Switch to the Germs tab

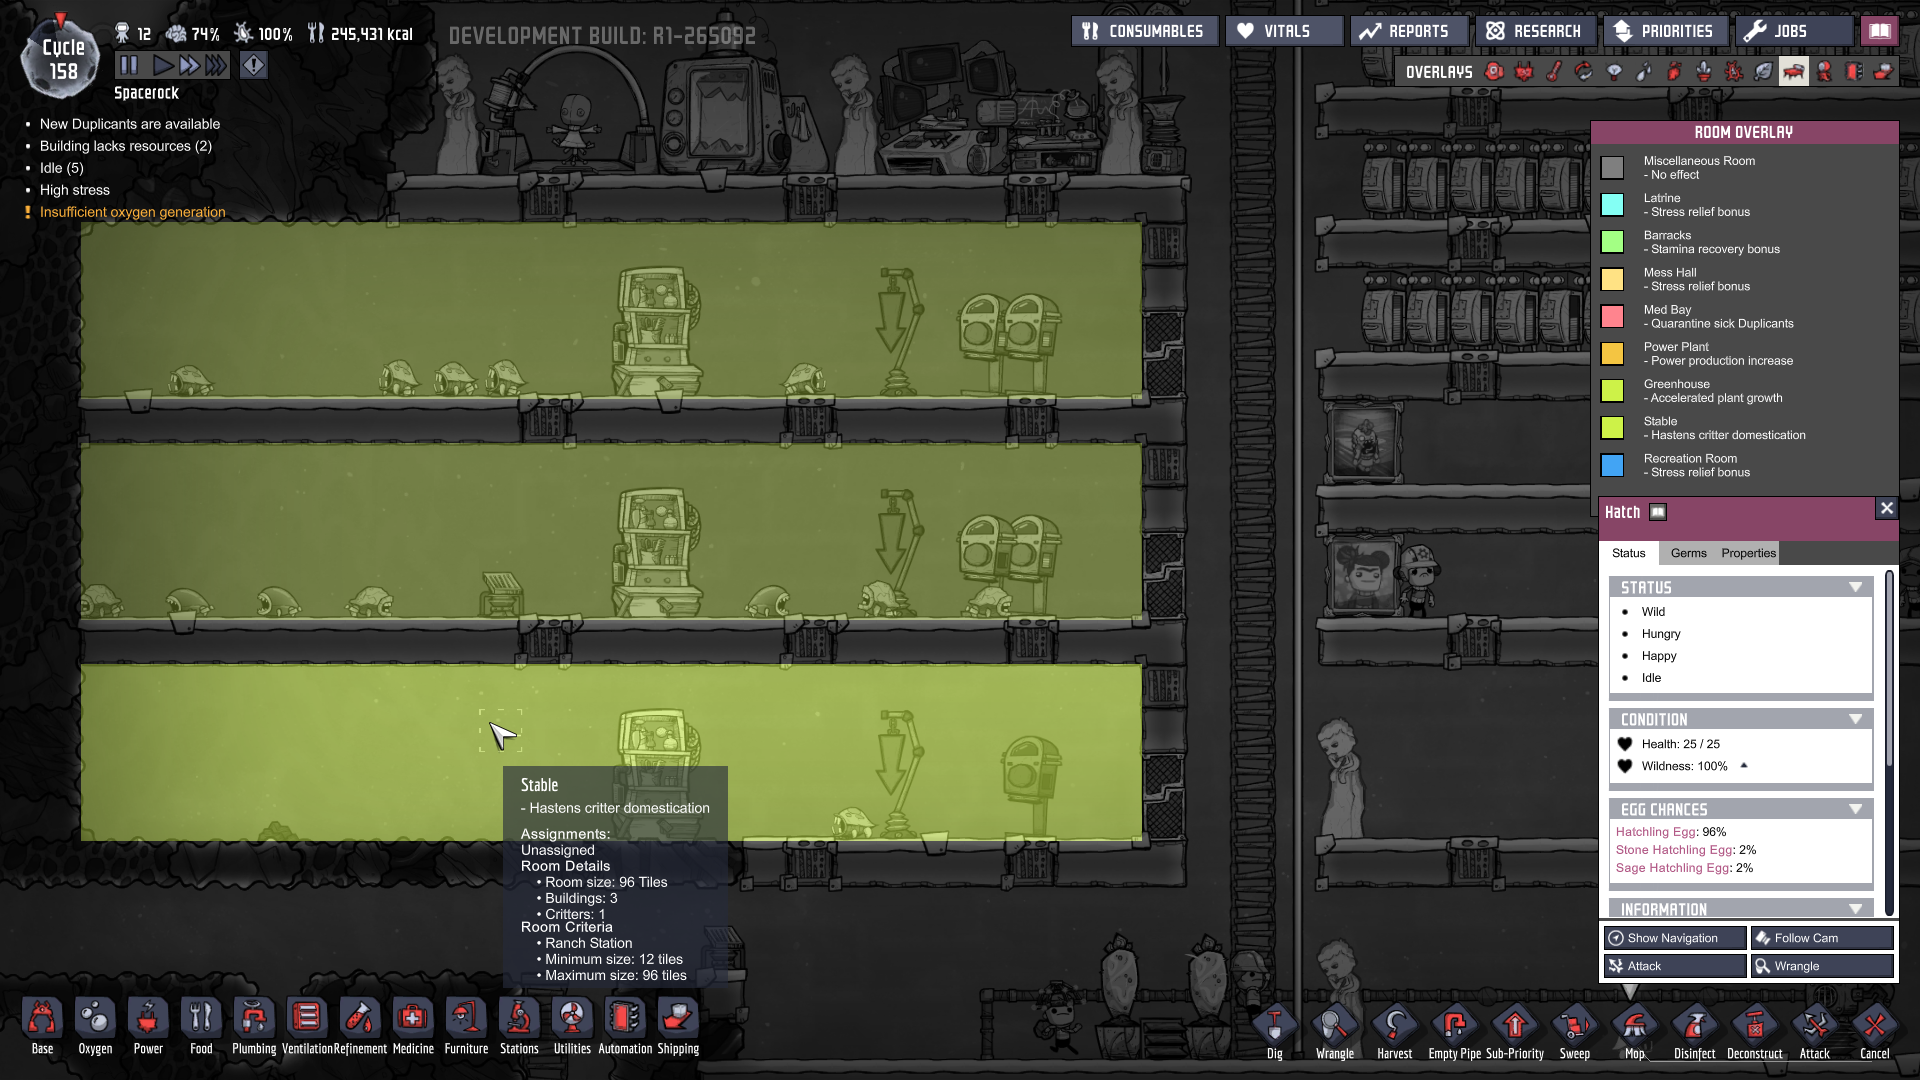(1688, 553)
